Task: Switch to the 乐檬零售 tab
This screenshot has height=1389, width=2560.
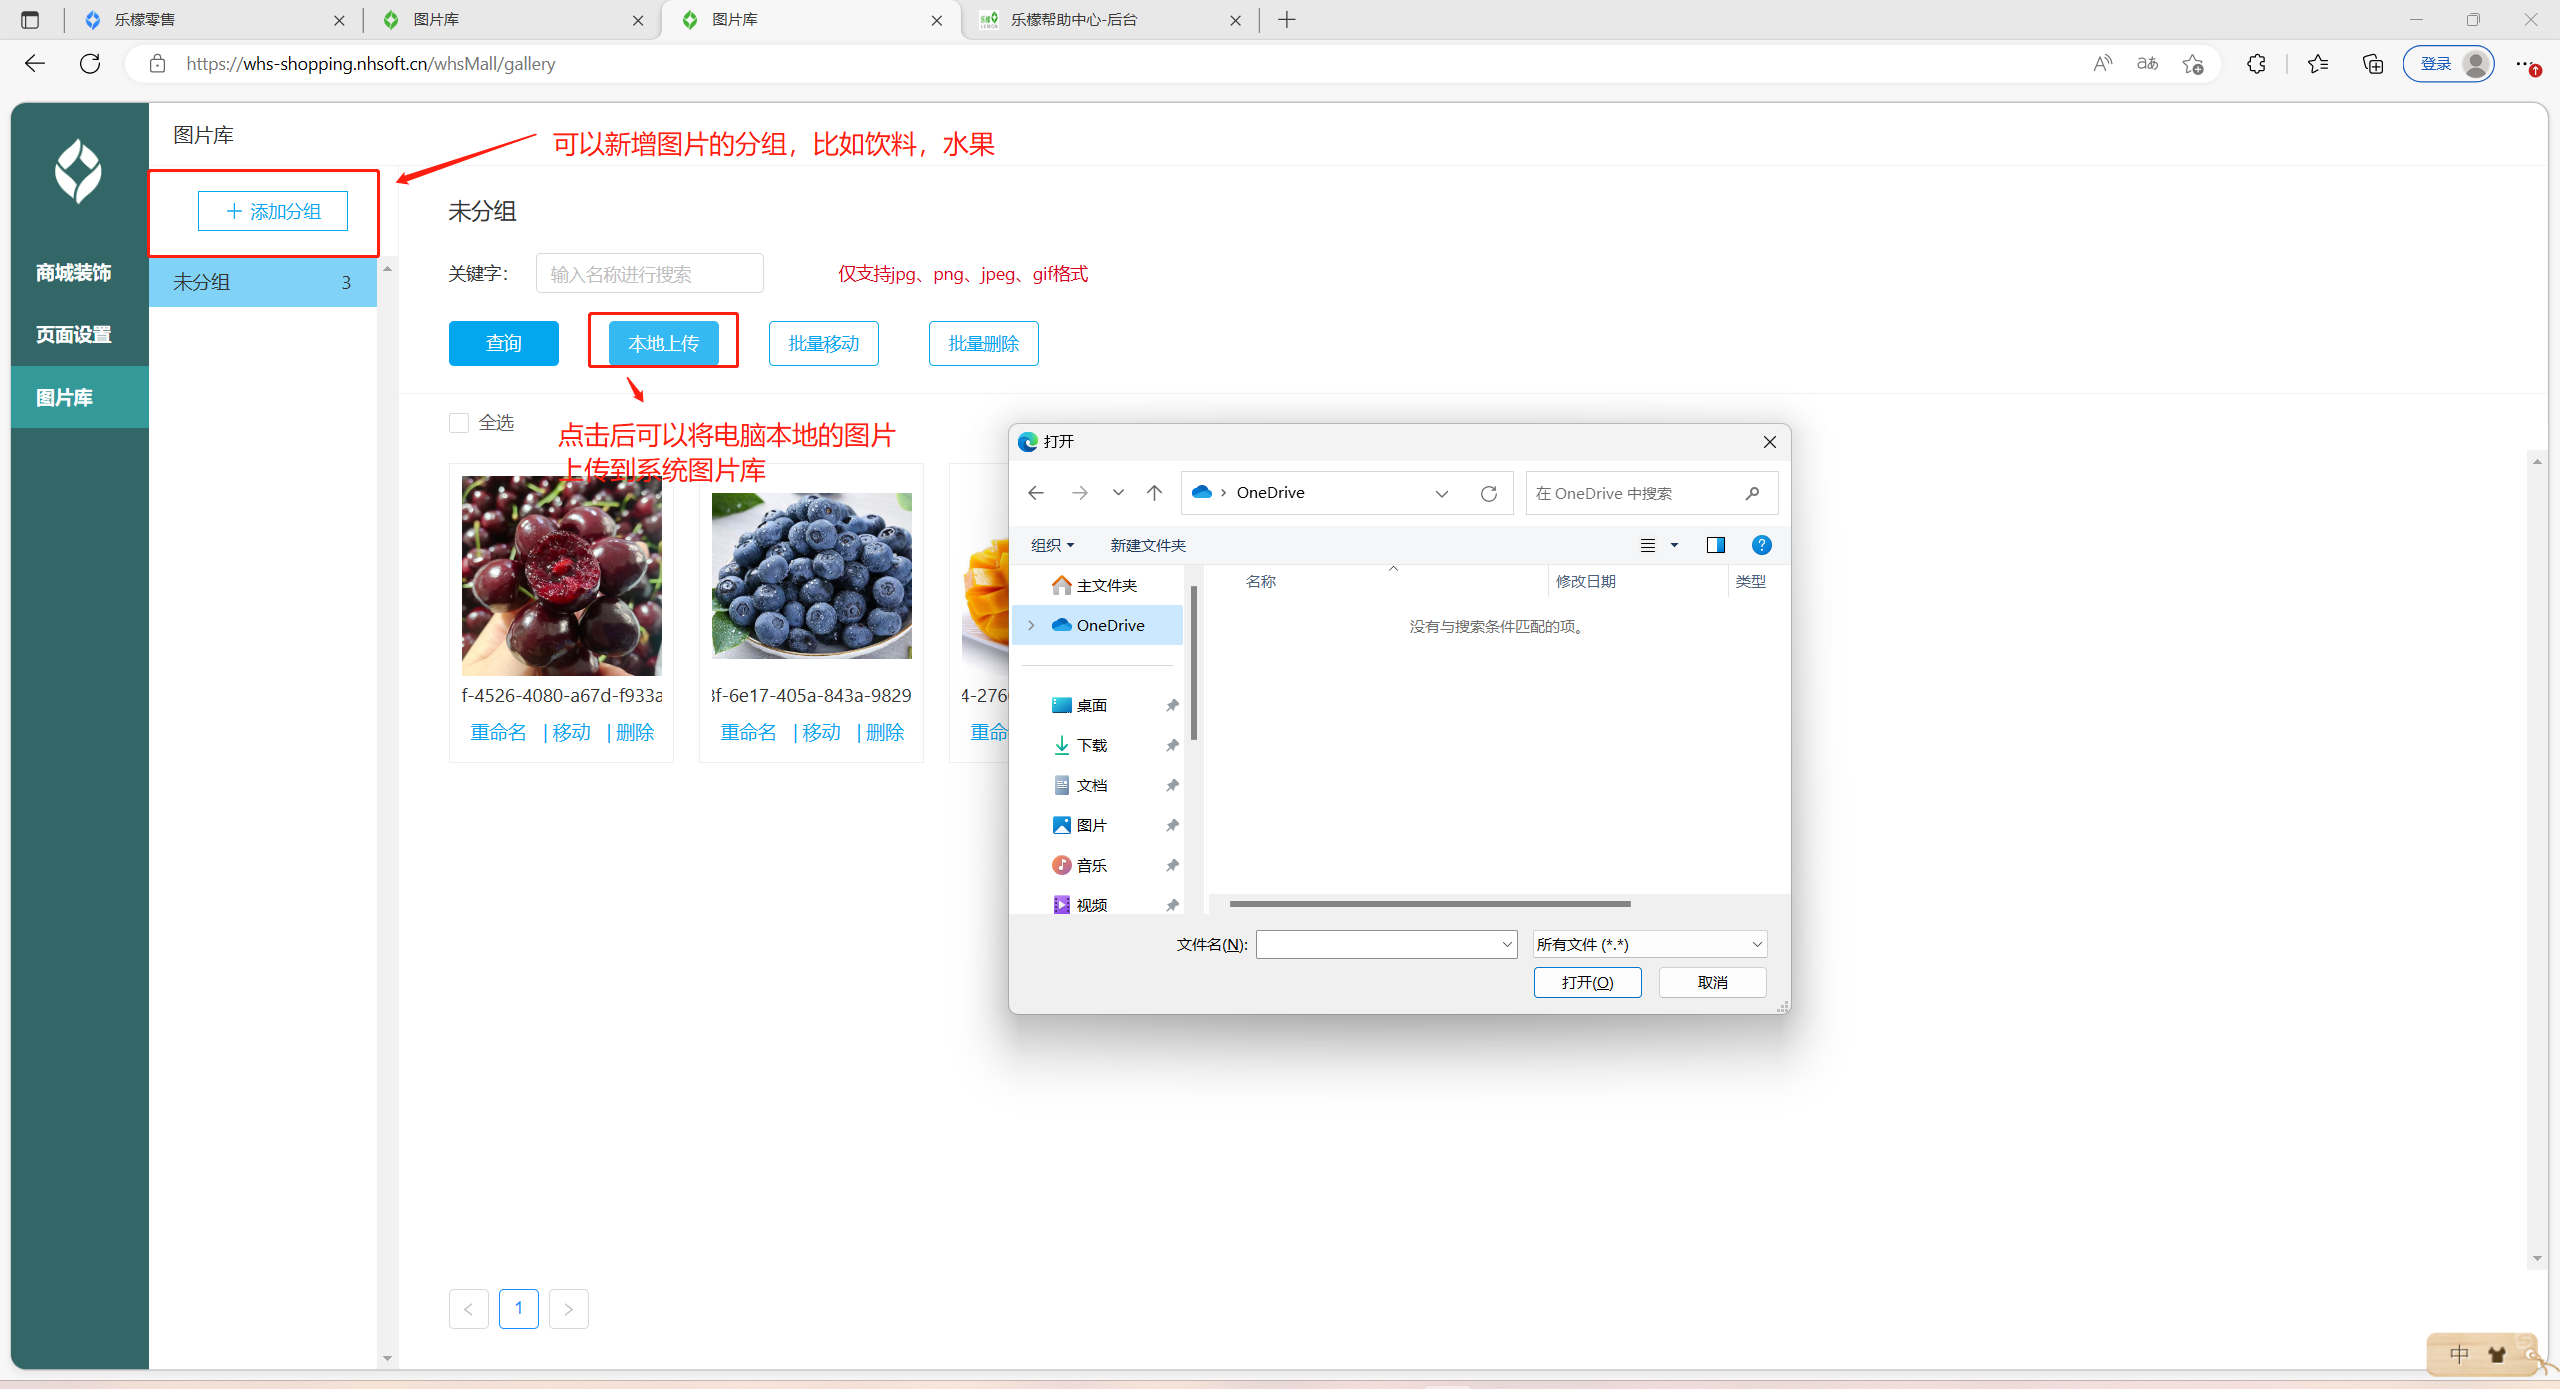Action: click(213, 19)
